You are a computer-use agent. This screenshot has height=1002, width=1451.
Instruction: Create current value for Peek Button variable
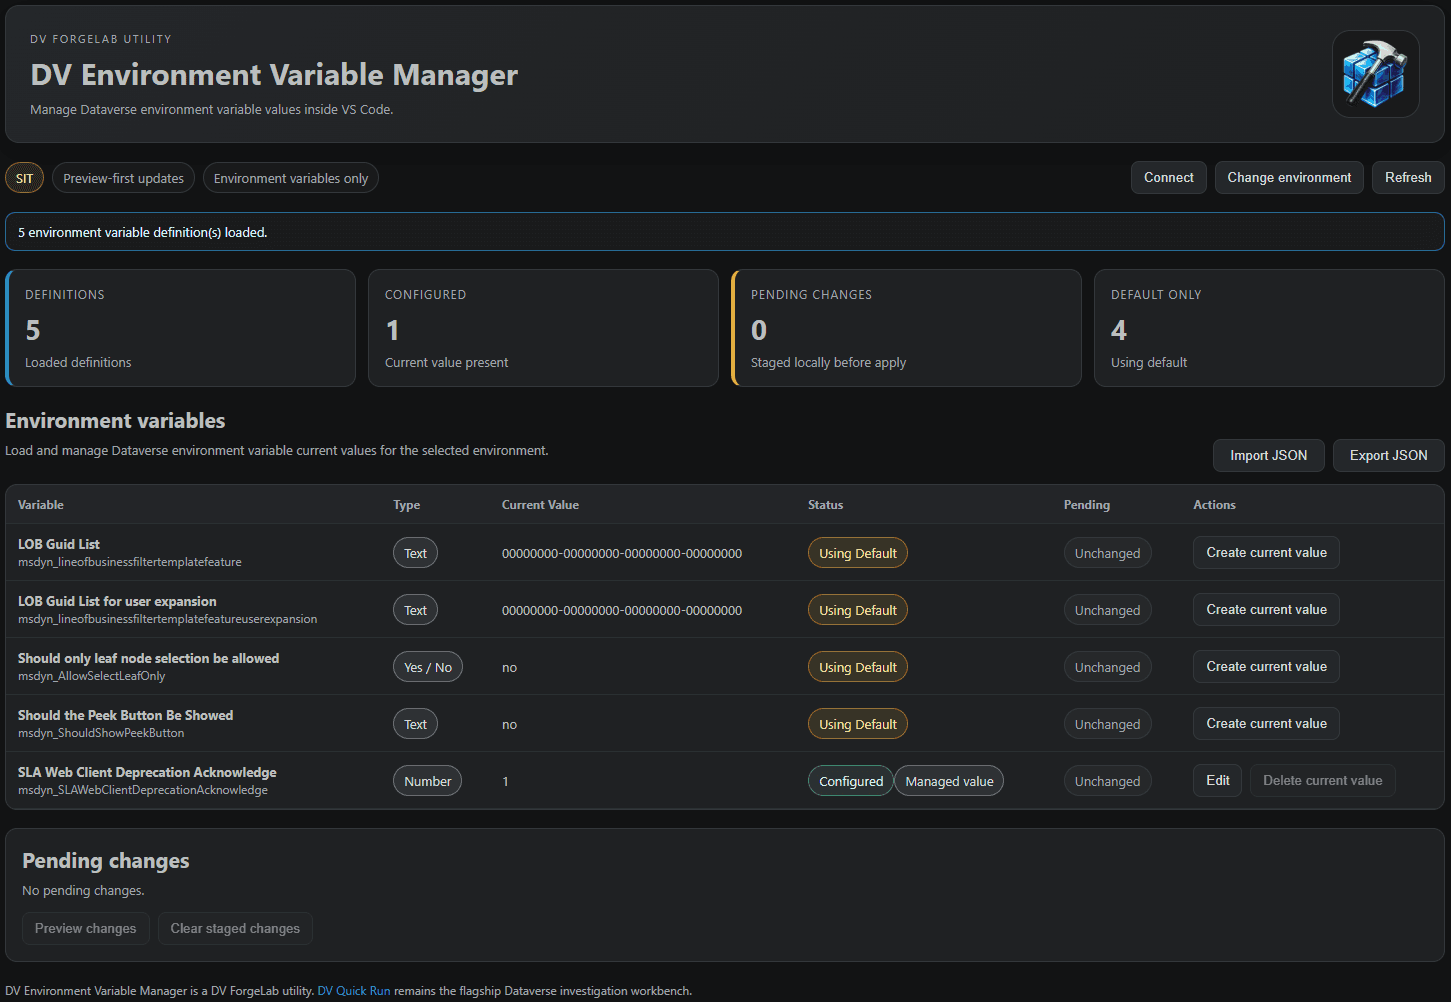(1266, 724)
